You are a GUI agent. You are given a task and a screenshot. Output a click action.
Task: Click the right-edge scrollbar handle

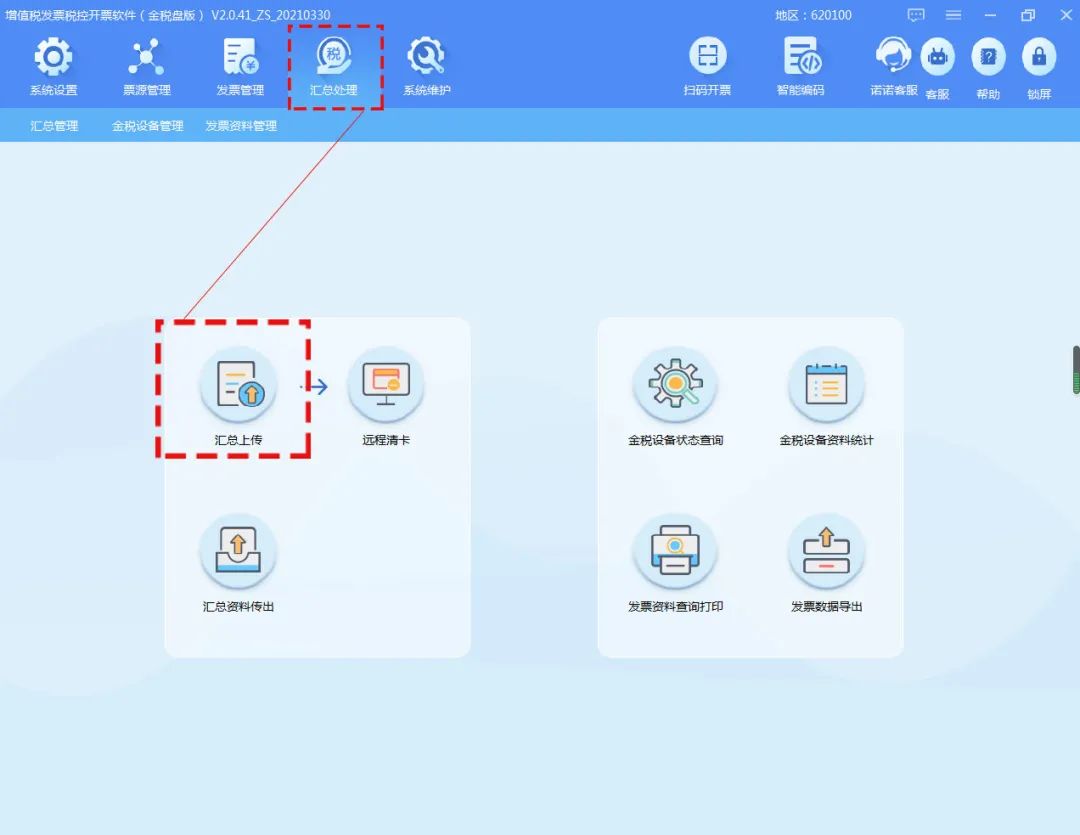click(x=1076, y=370)
